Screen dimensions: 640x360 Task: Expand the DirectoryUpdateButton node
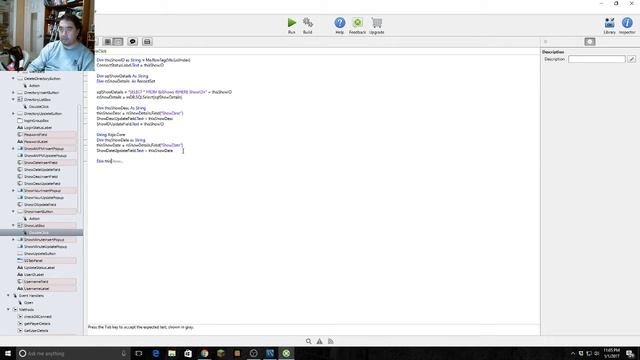[x=13, y=113]
